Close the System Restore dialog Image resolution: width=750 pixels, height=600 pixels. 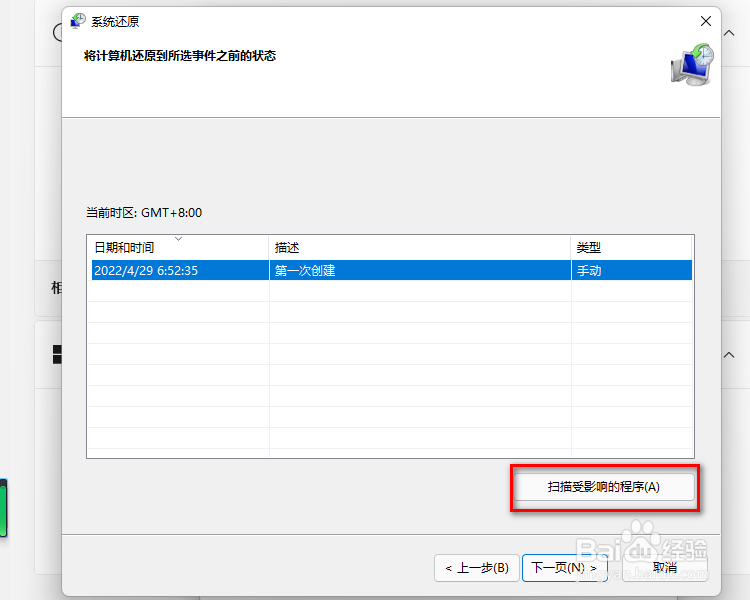click(x=706, y=21)
